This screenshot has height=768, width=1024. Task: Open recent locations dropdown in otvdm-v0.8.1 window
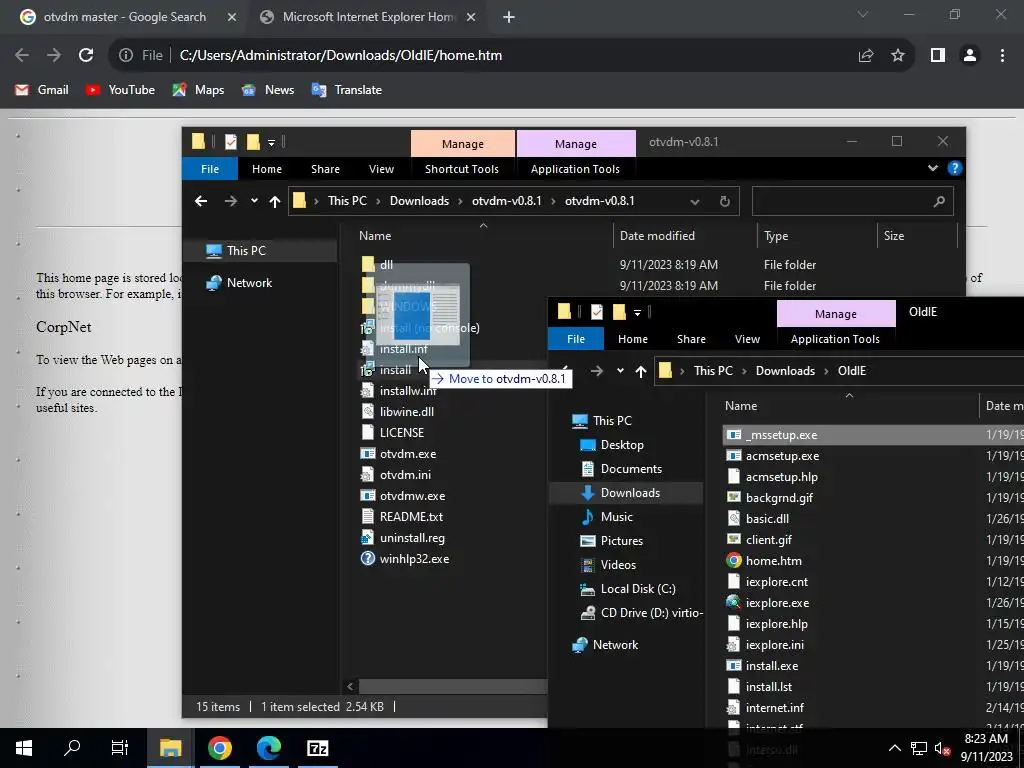(254, 201)
